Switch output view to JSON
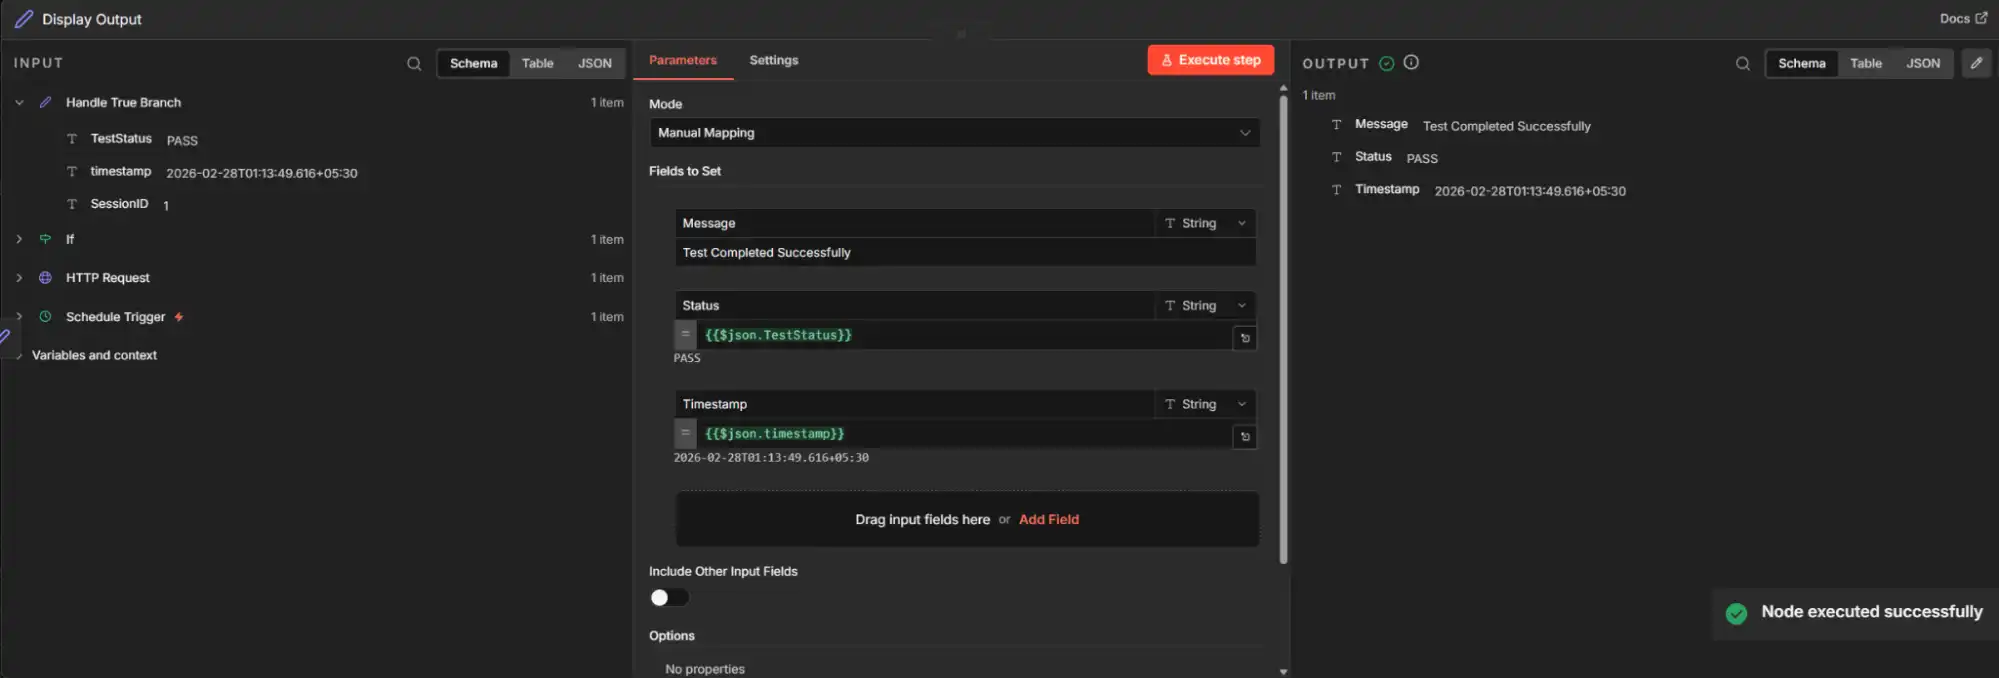This screenshot has width=1999, height=679. tap(1922, 63)
